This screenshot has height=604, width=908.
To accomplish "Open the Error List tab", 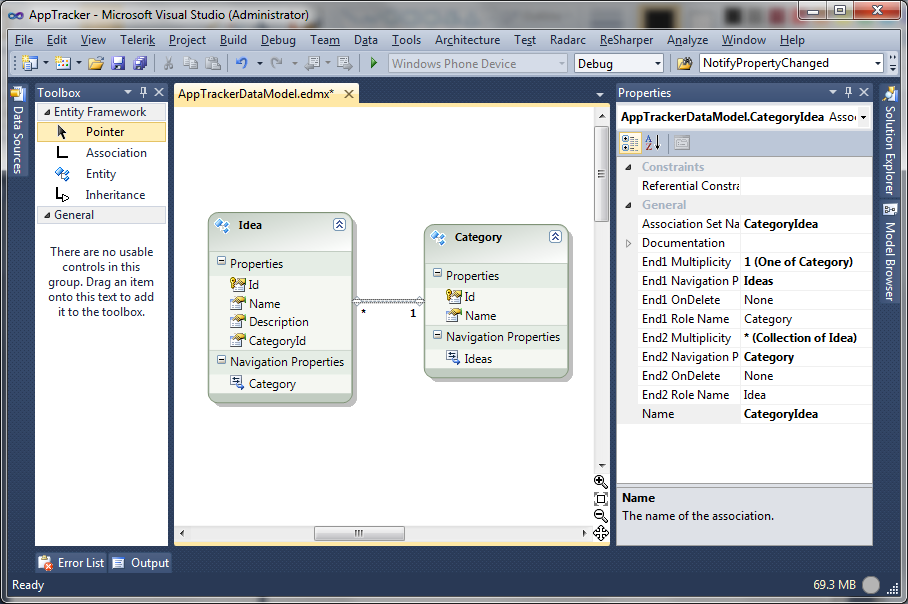I will 71,563.
